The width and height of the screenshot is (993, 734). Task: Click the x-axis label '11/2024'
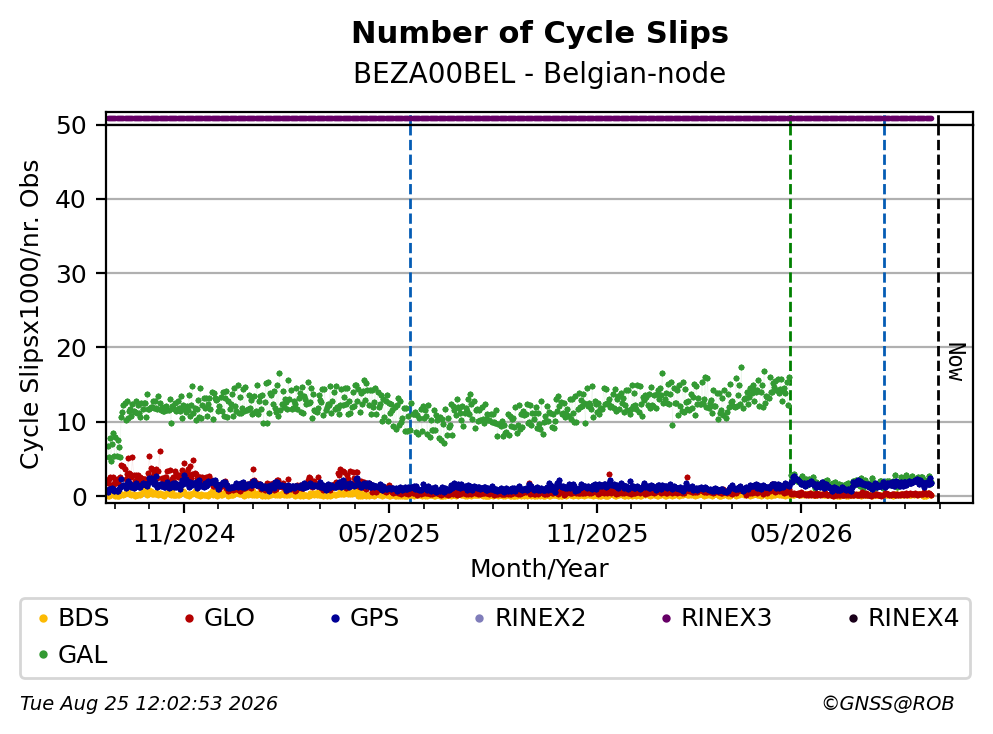[184, 534]
